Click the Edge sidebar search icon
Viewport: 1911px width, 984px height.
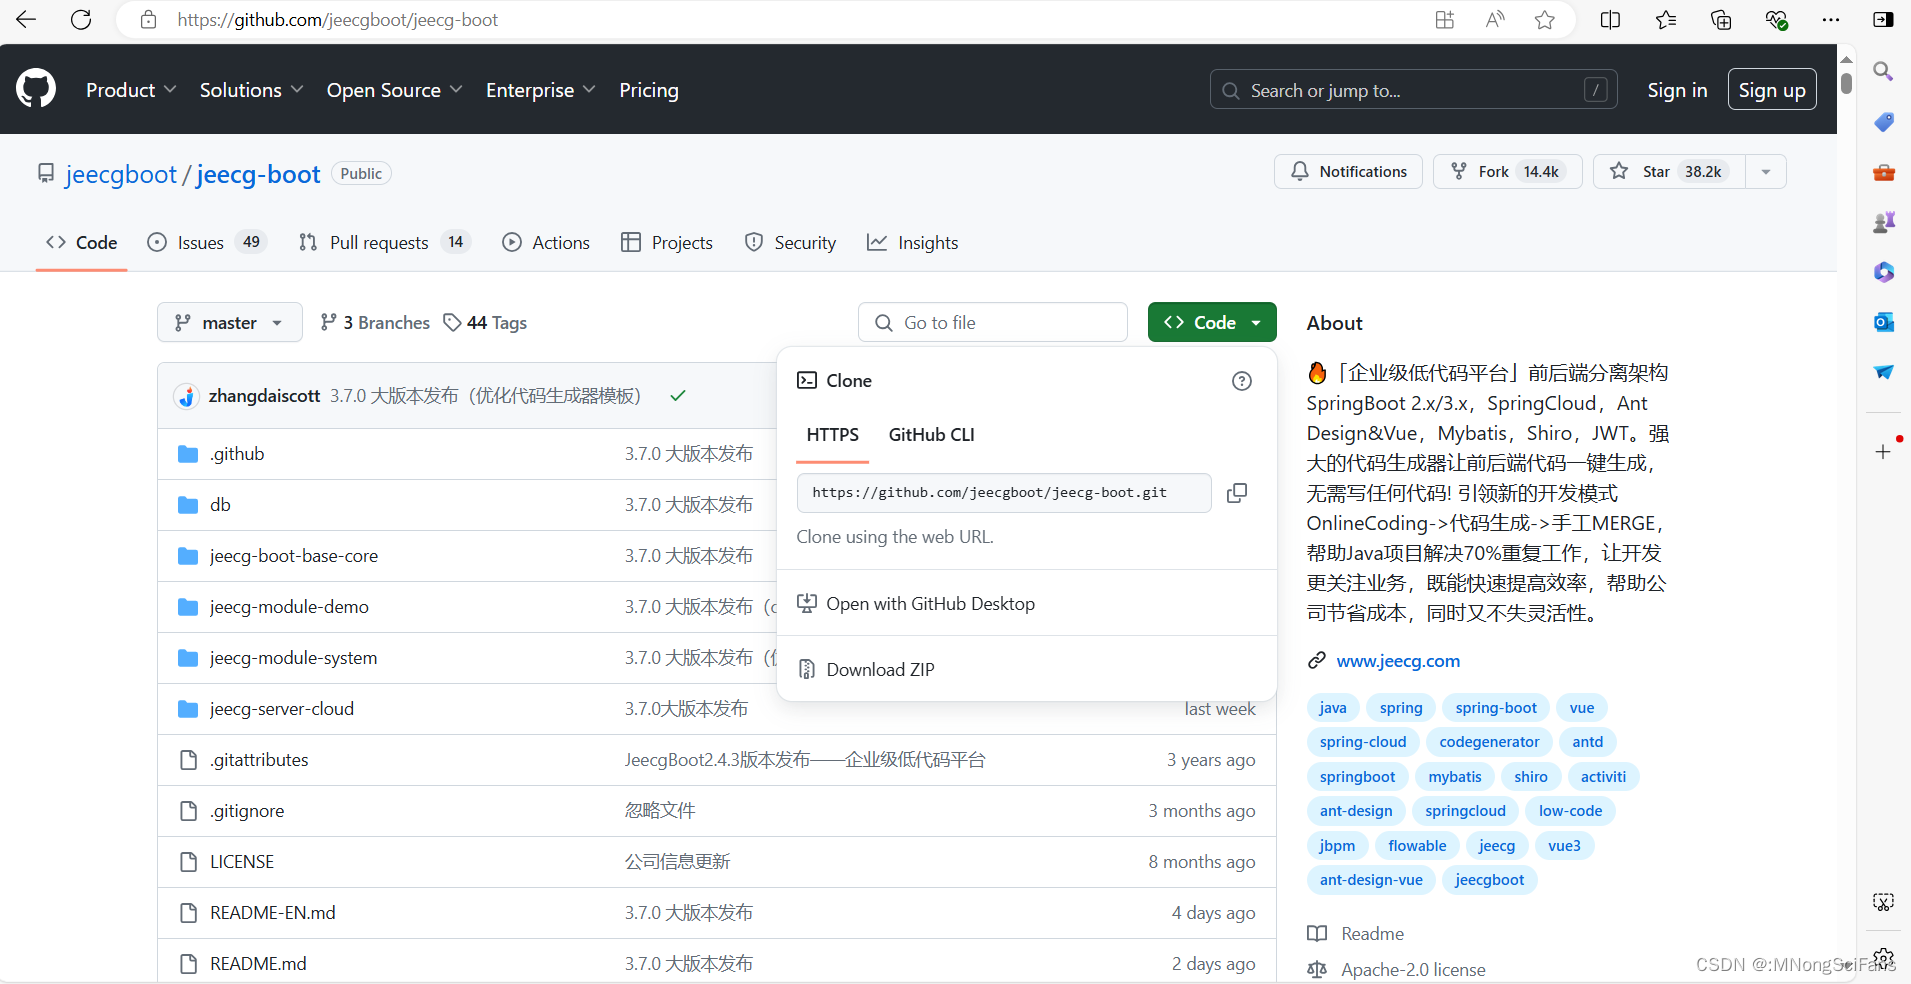1883,71
